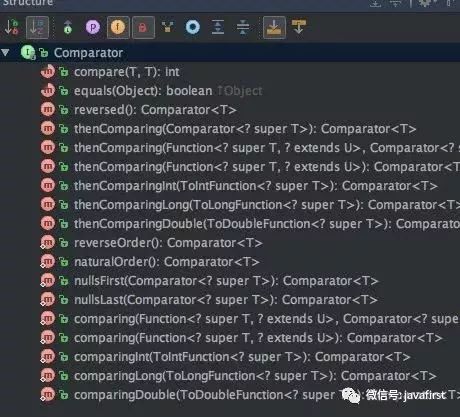Viewport: 460px width, 417px height.
Task: Select comparingInt(ToIntFunction) method
Action: [242, 357]
